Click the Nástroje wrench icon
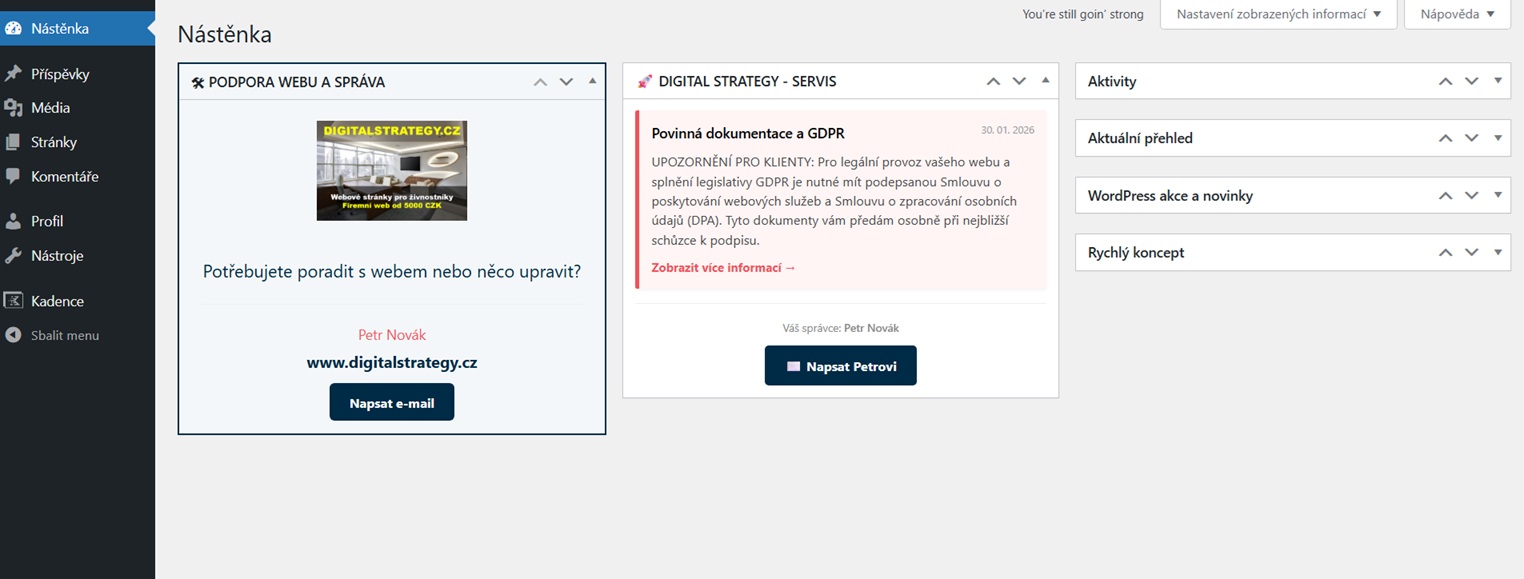The height and width of the screenshot is (579, 1524). [x=13, y=256]
